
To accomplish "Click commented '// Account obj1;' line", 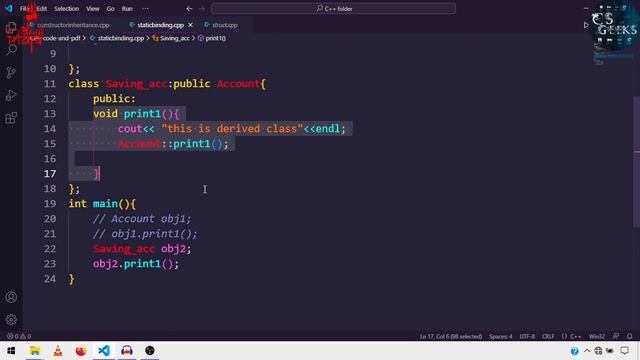I will point(142,219).
